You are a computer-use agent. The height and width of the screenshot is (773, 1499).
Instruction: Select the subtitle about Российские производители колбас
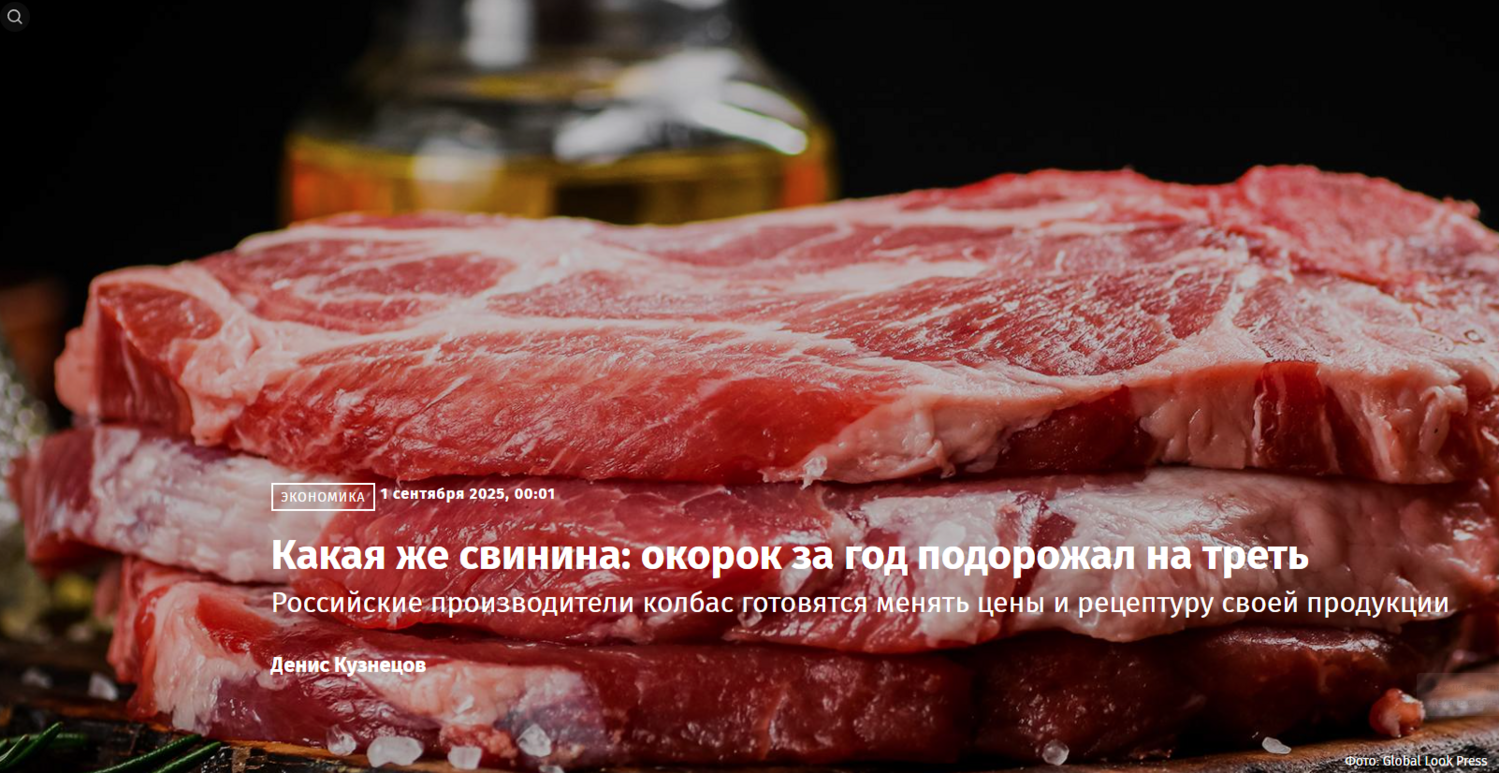pyautogui.click(x=860, y=604)
